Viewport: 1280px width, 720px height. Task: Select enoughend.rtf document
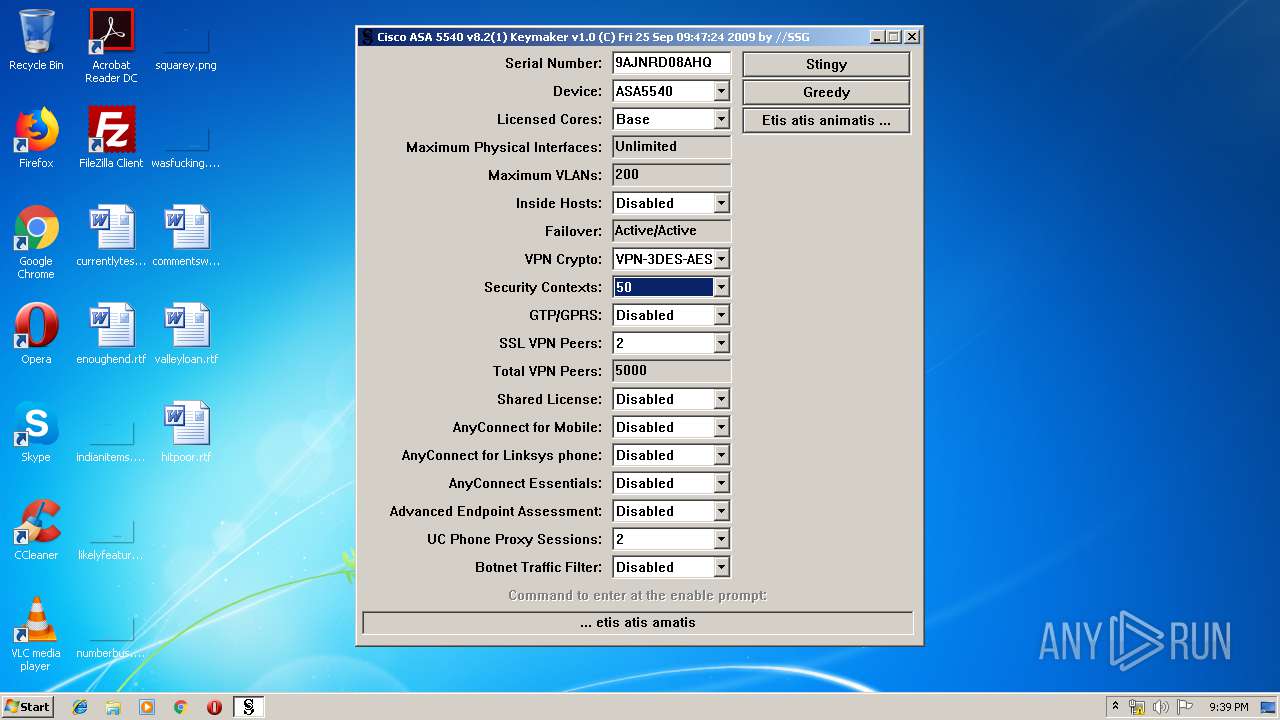(111, 334)
